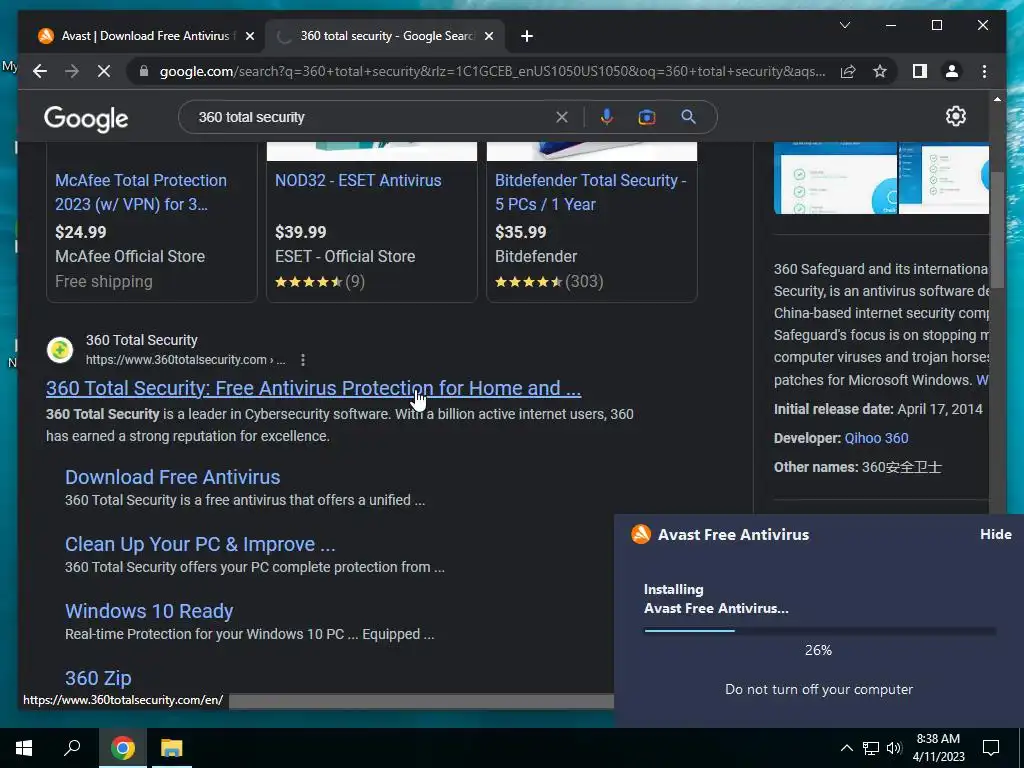This screenshot has height=768, width=1024.
Task: Open the 360 Zip sitelink
Action: tap(98, 678)
